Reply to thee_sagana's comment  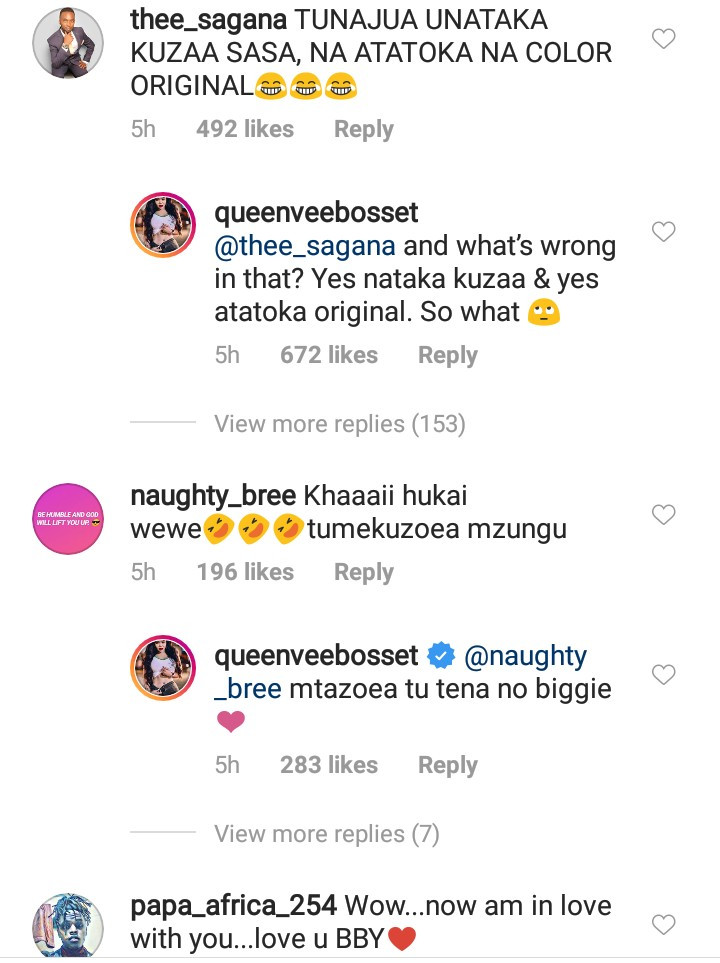pyautogui.click(x=363, y=130)
